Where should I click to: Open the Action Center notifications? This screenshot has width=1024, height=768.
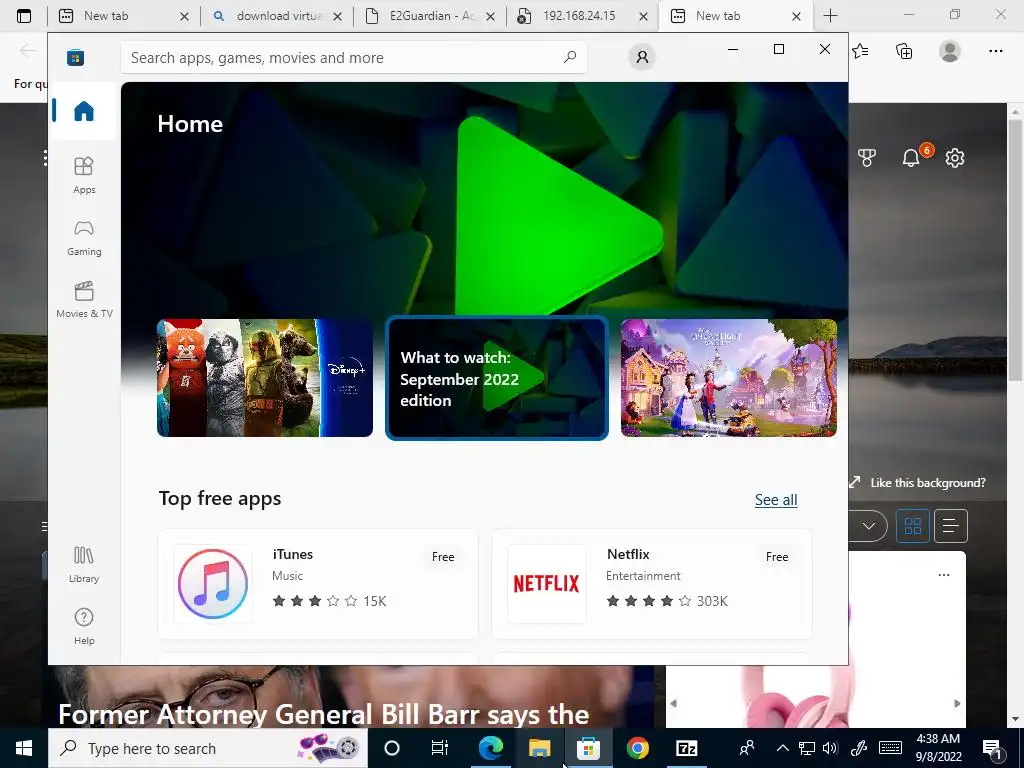coord(992,748)
